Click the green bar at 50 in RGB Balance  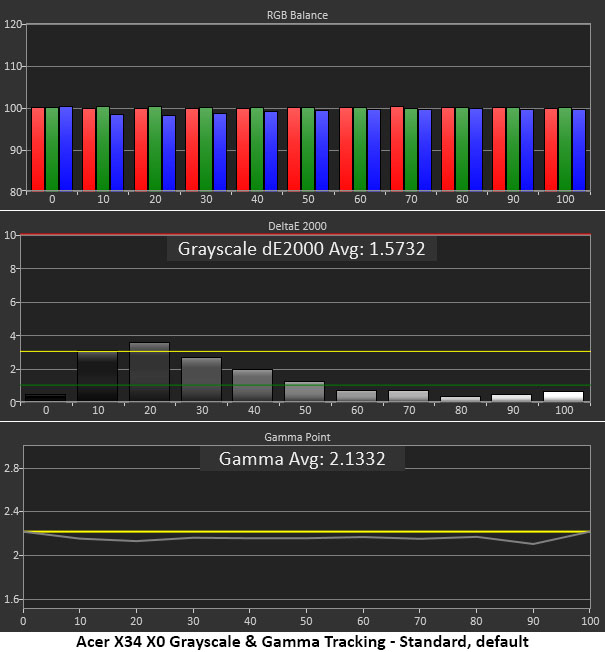(308, 149)
